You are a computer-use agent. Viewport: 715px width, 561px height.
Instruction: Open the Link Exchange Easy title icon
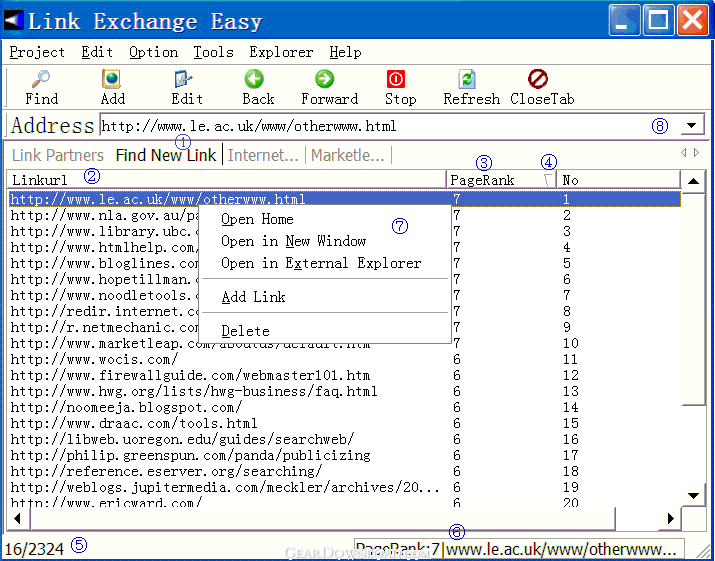[14, 20]
